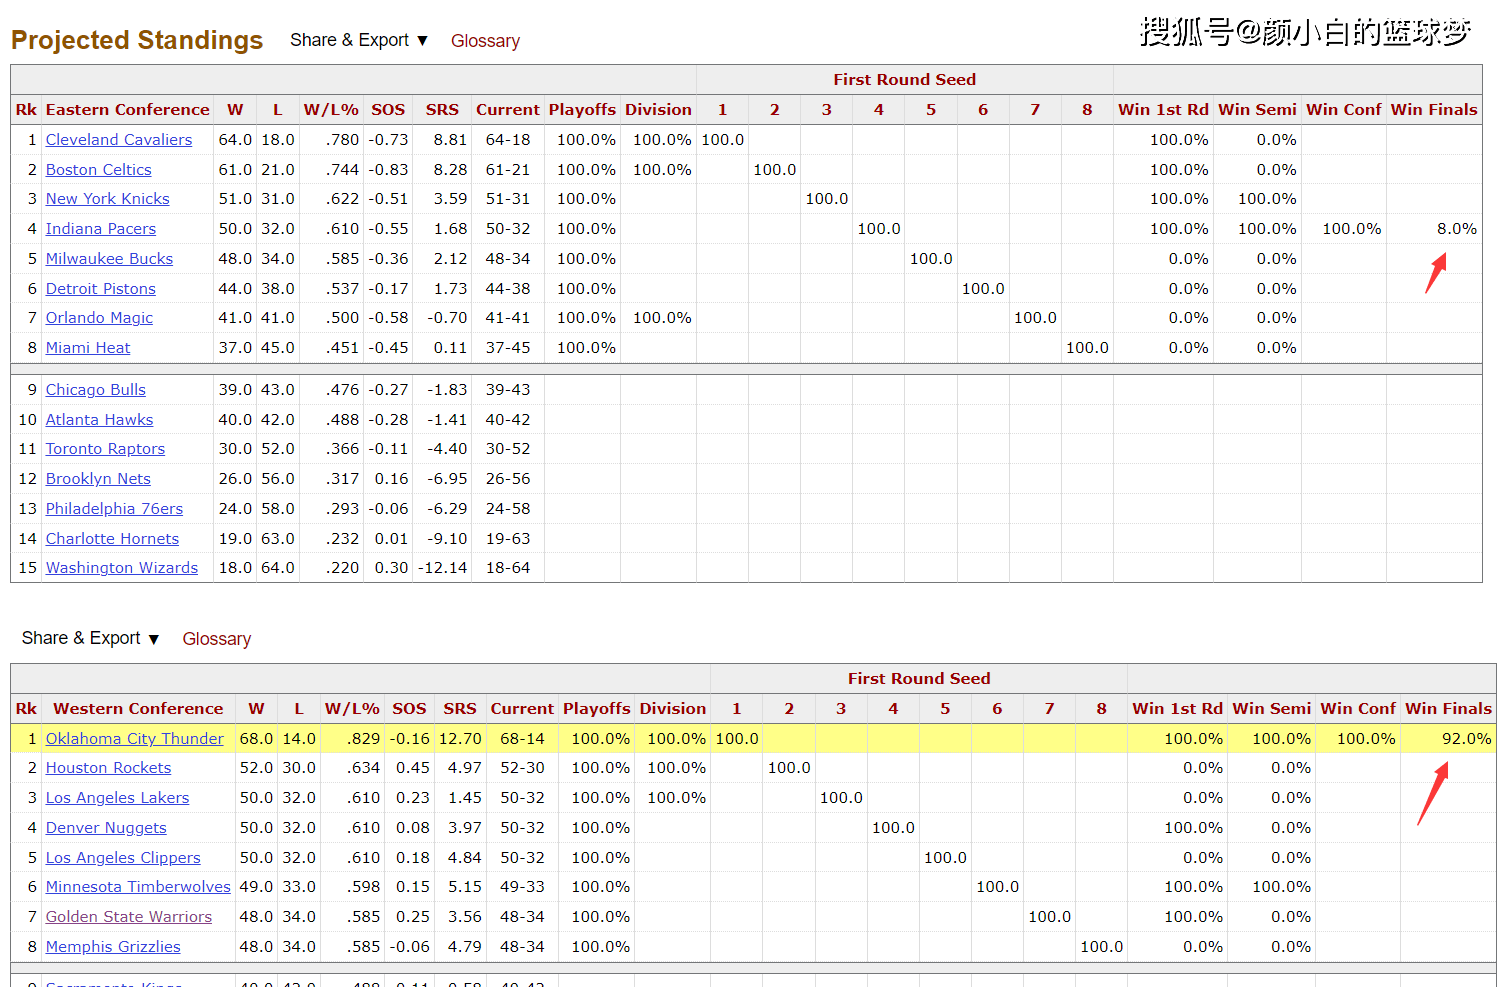Click the Projected Standings heading
The image size is (1508, 987).
[x=137, y=40]
